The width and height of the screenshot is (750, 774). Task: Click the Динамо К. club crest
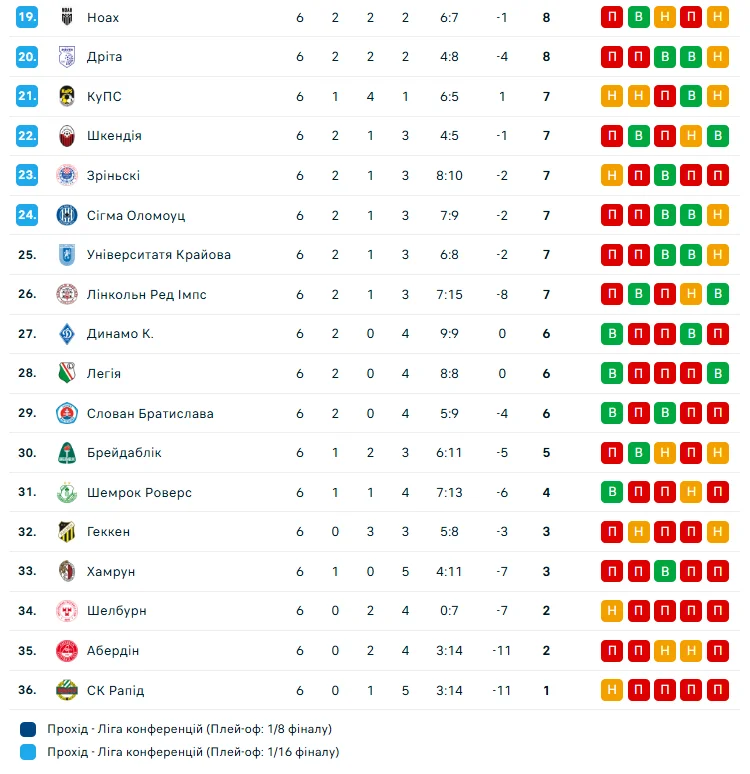[67, 334]
